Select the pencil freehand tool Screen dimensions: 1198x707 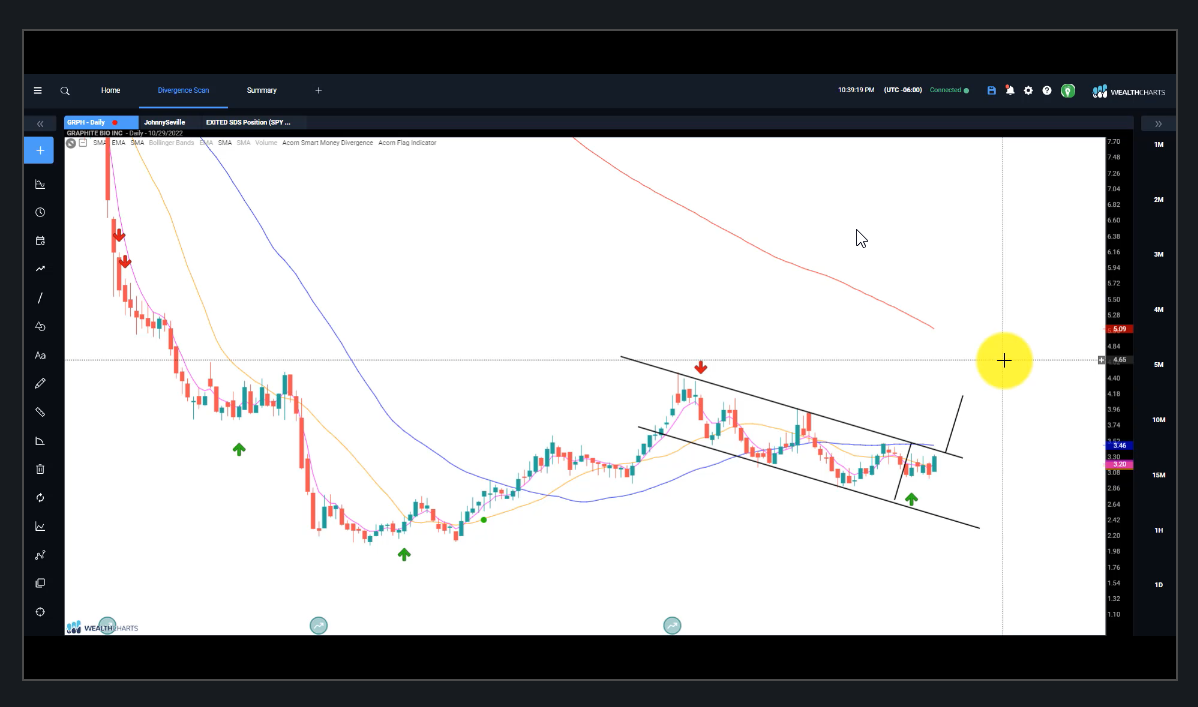click(x=40, y=384)
